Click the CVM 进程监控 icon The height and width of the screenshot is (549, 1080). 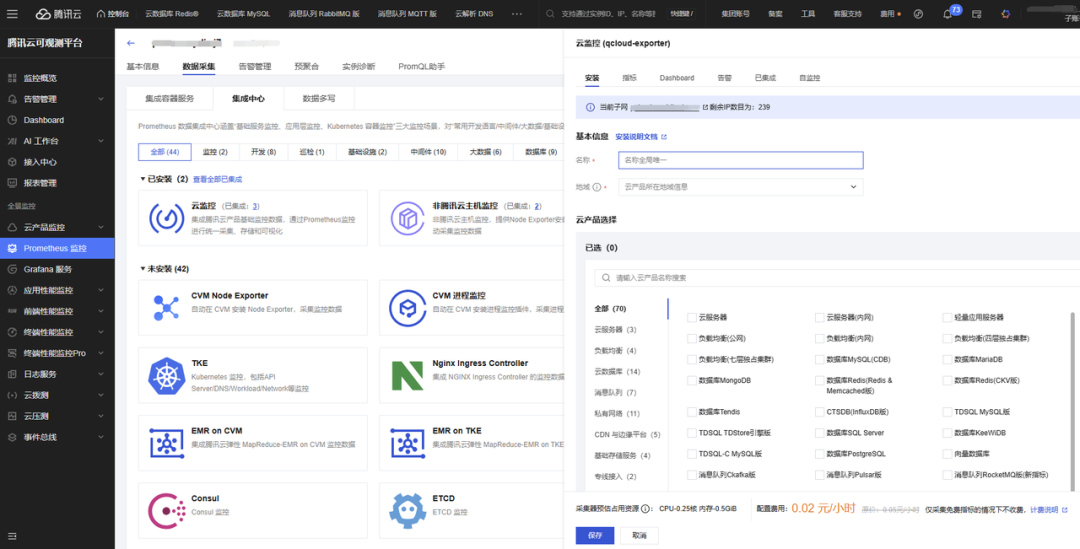408,307
